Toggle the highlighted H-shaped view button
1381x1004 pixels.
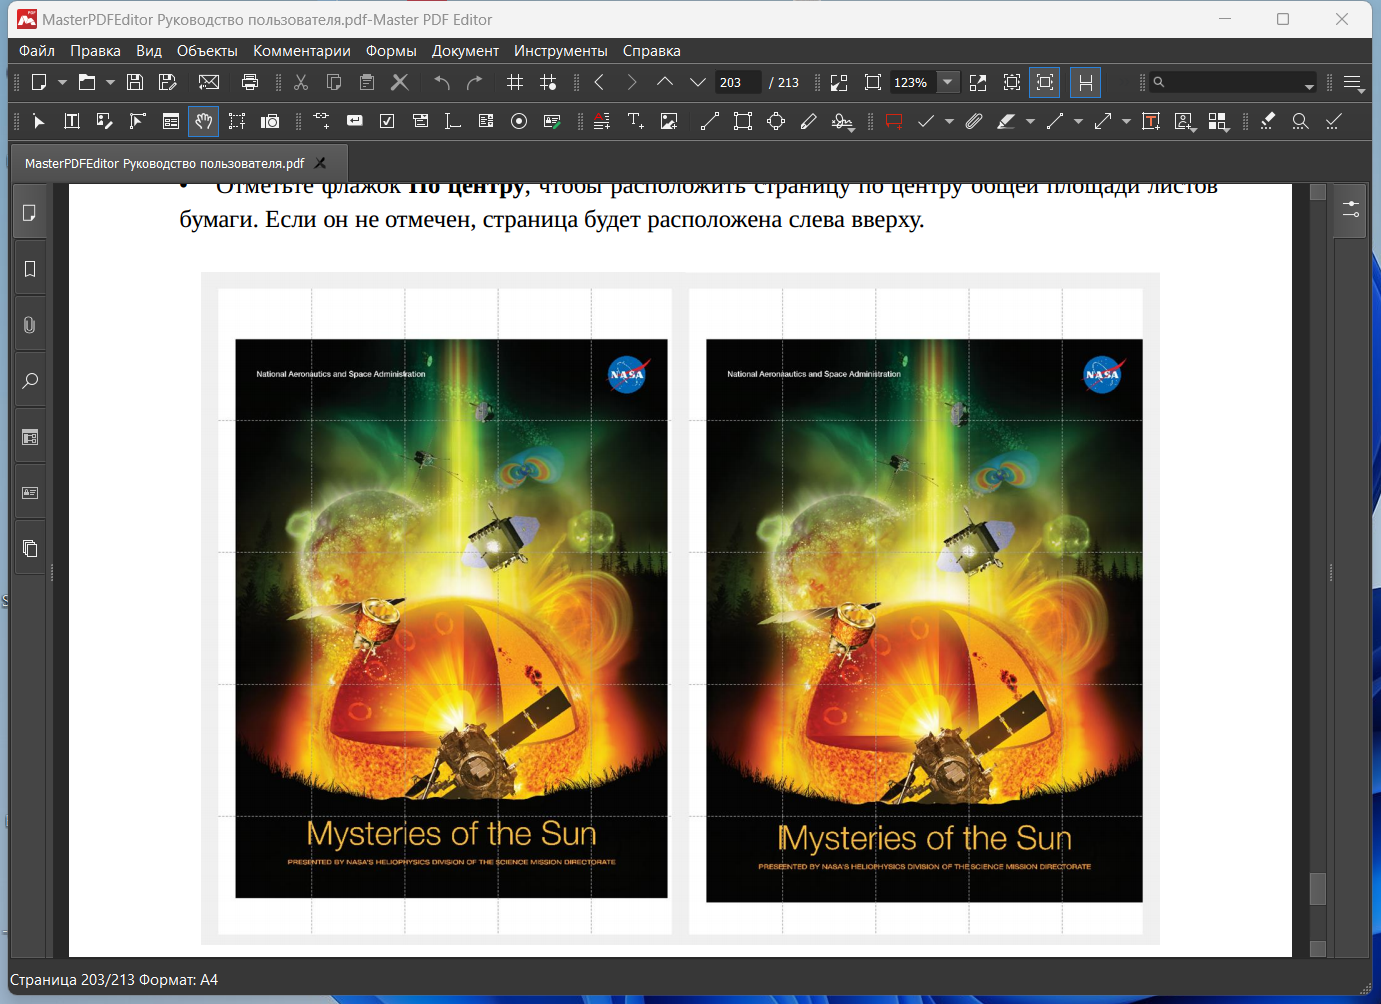coord(1085,82)
